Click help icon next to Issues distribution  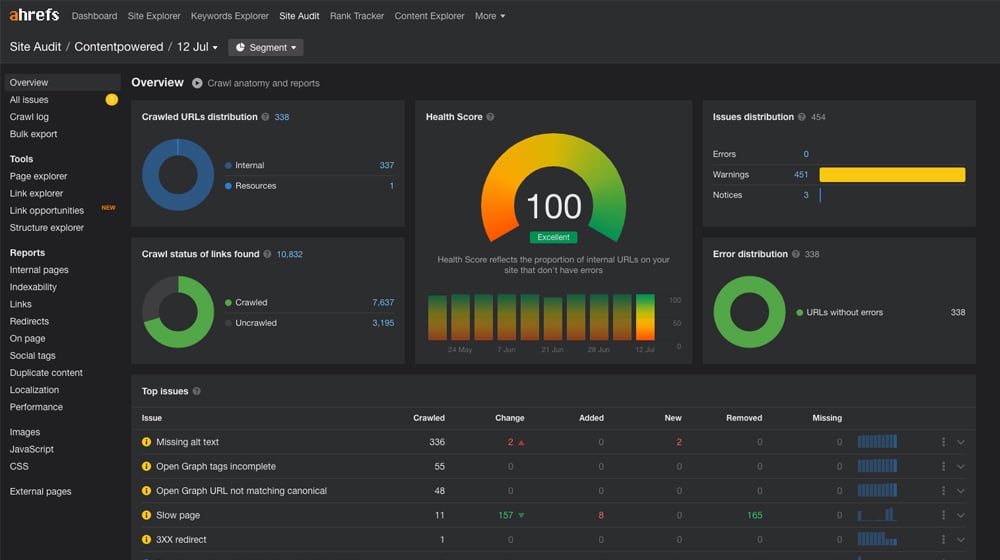point(802,117)
